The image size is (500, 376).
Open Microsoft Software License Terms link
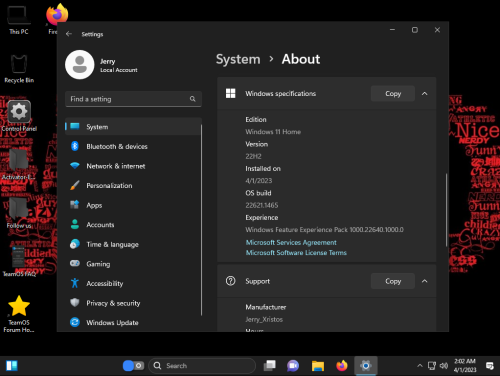pos(296,253)
